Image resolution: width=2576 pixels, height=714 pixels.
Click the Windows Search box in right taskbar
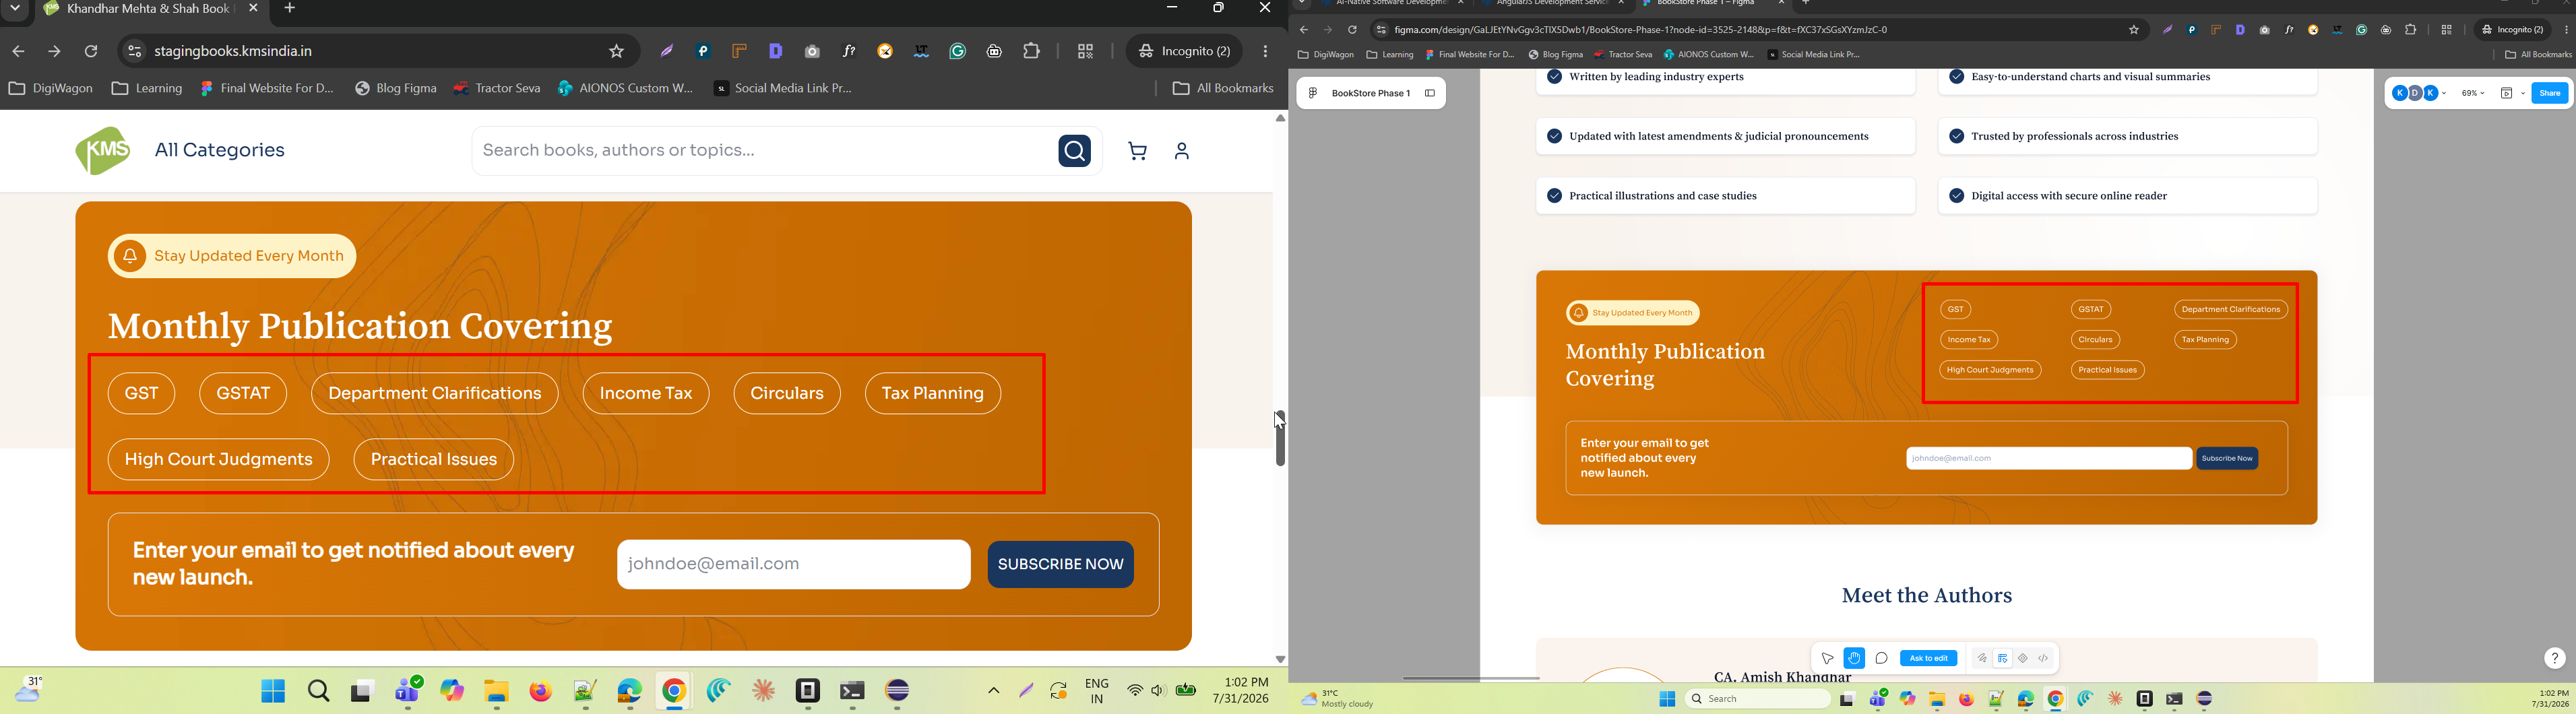click(x=1757, y=699)
